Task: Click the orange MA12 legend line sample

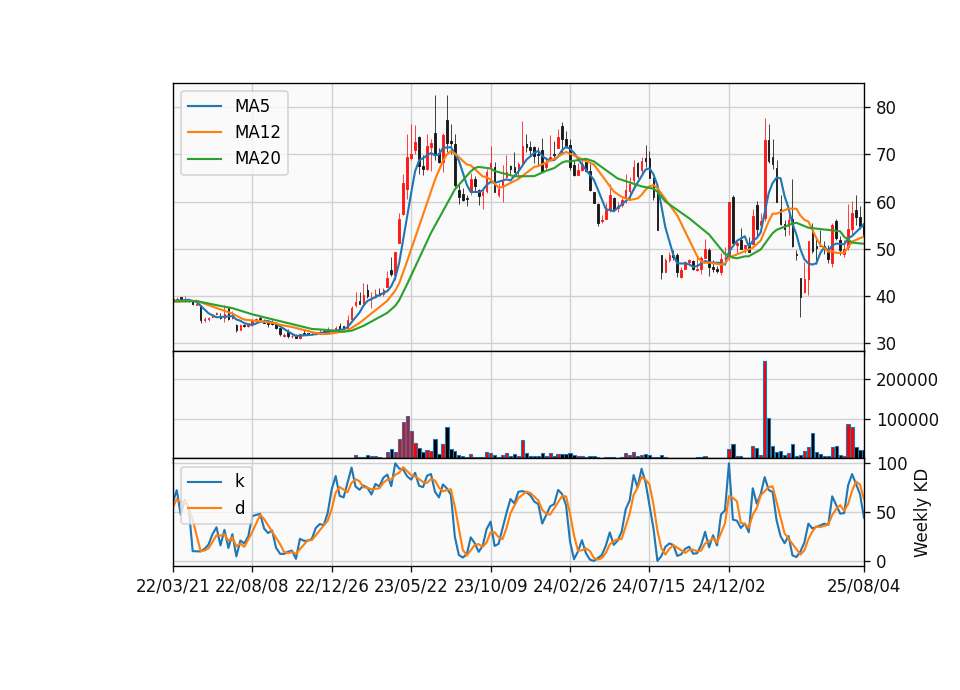Action: (x=204, y=132)
